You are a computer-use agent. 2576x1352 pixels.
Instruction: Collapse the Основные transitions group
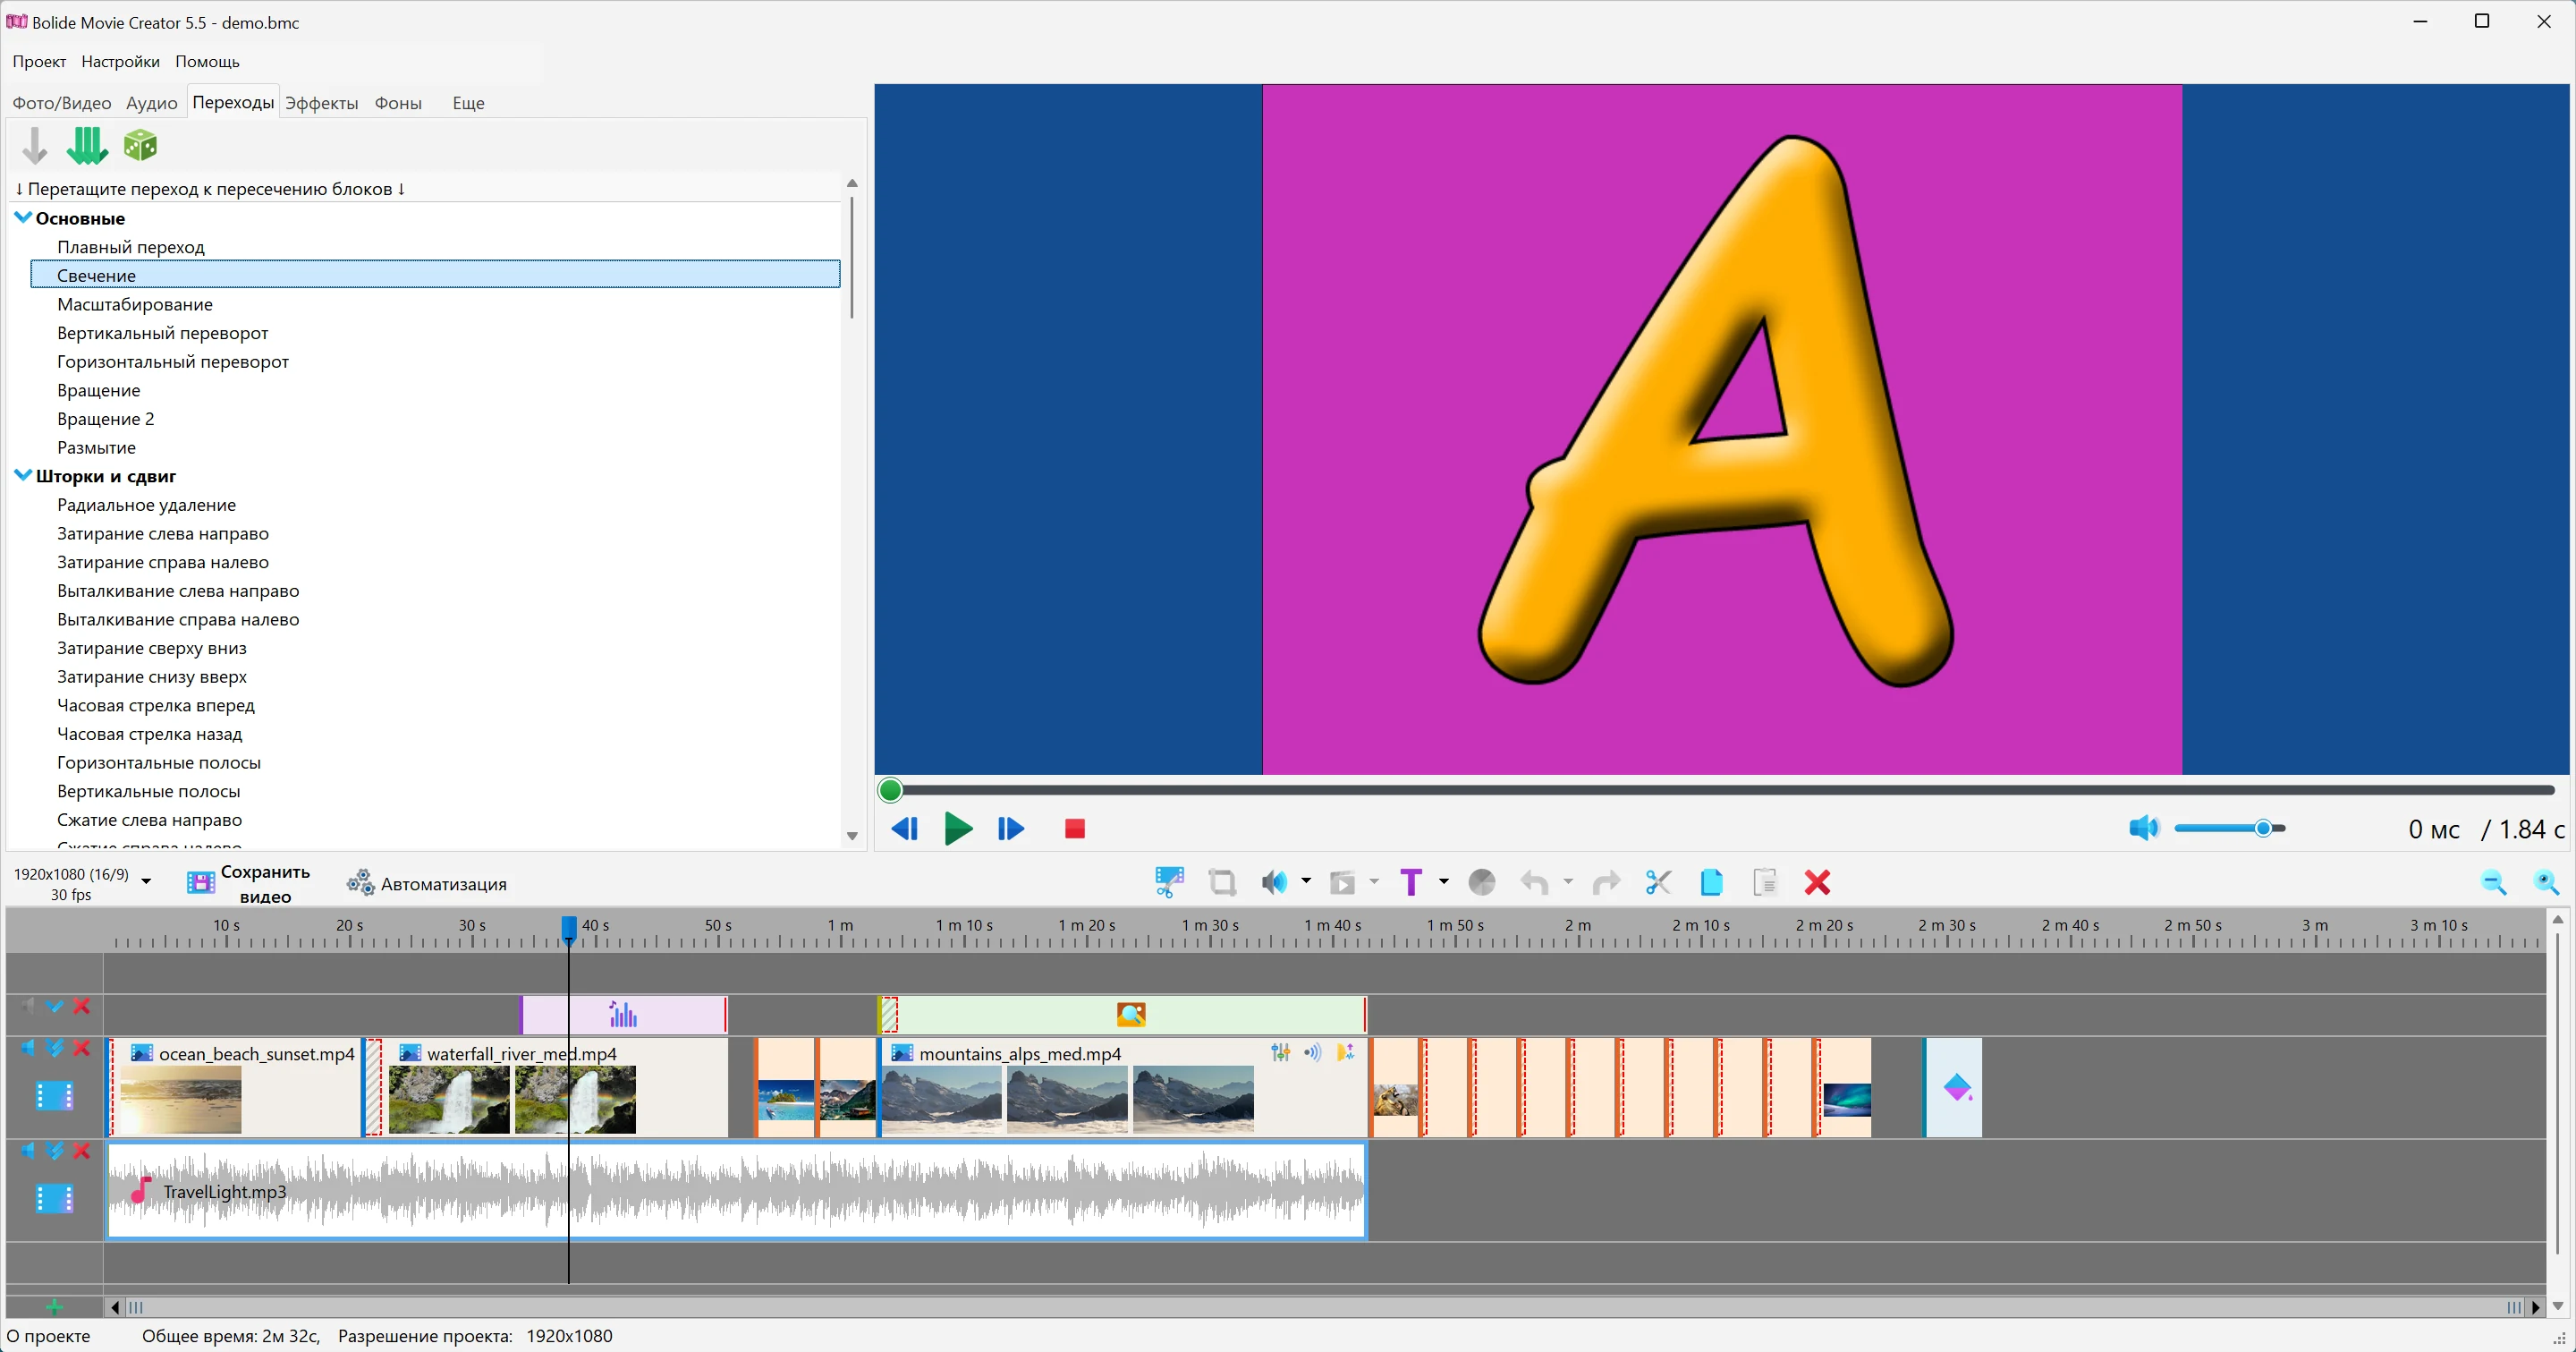23,217
